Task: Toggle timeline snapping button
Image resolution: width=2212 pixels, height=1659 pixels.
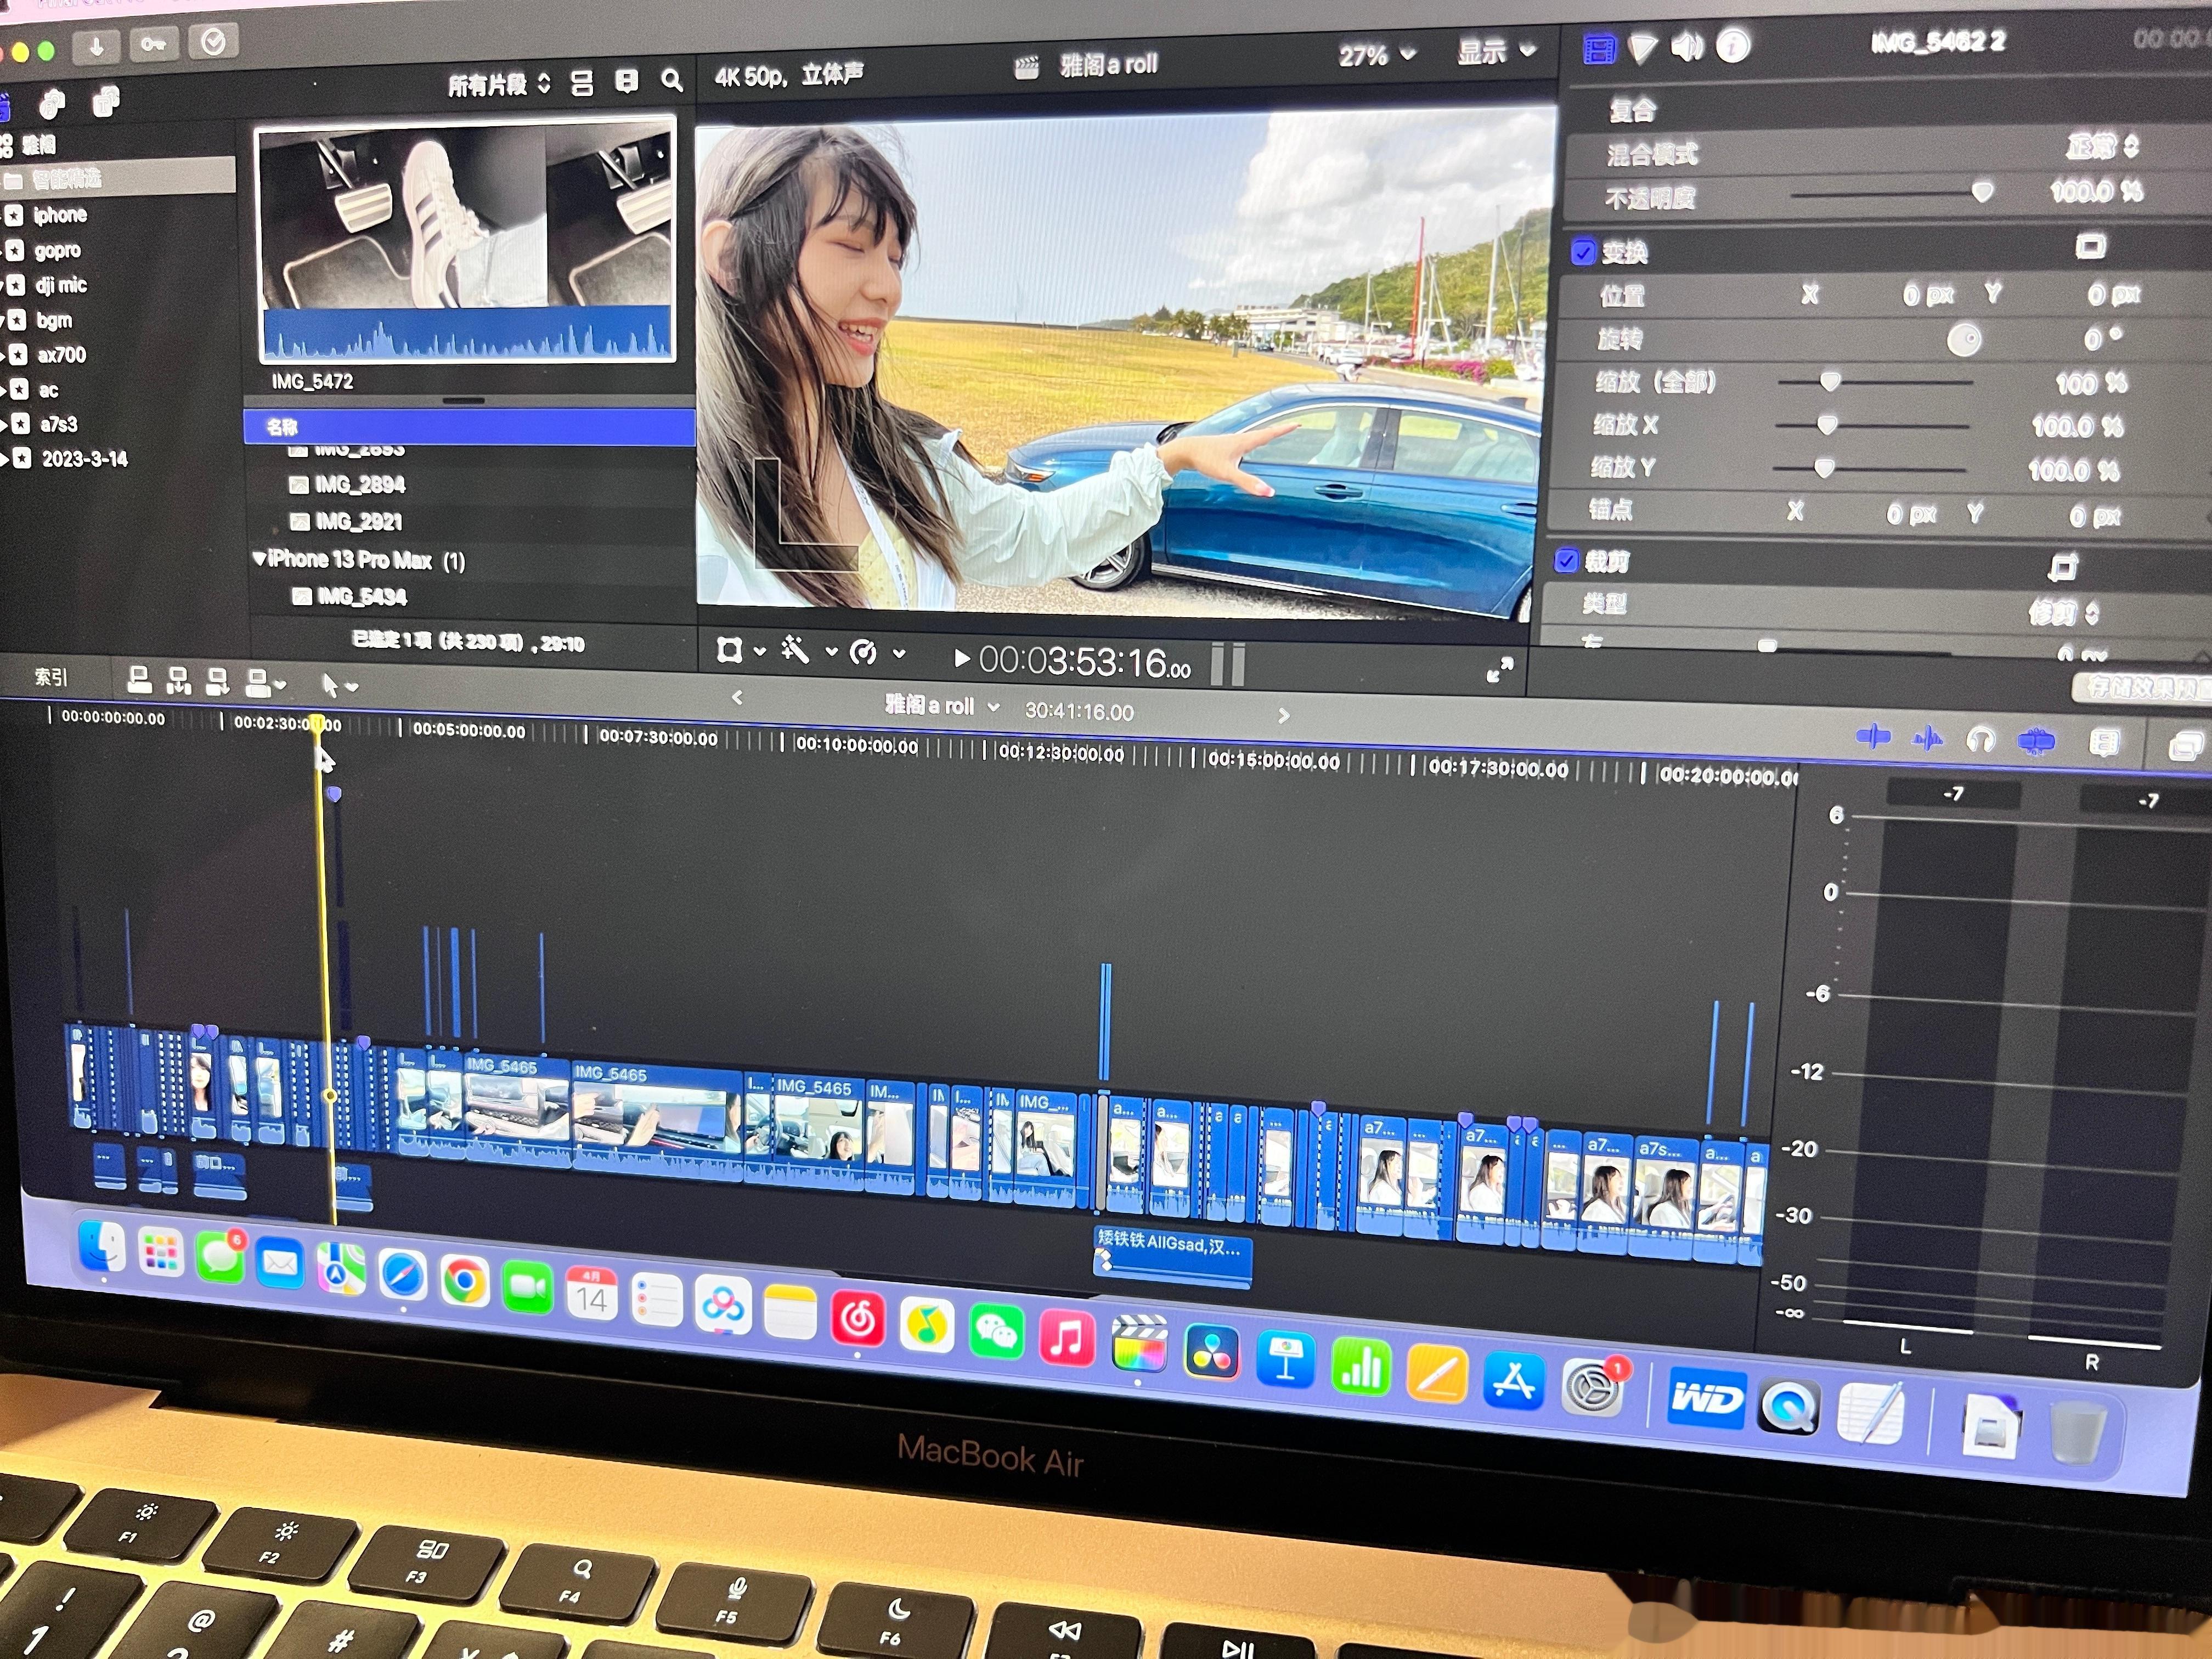Action: (x=2036, y=742)
